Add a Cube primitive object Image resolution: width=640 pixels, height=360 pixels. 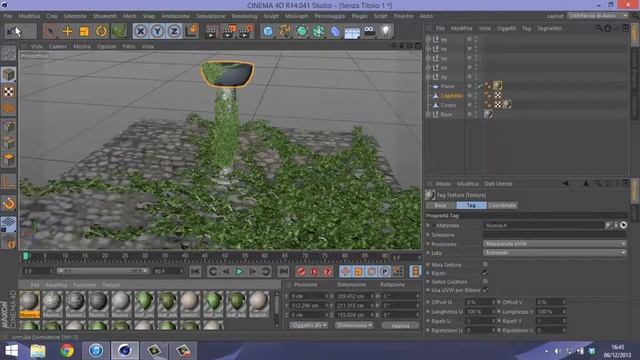point(268,31)
